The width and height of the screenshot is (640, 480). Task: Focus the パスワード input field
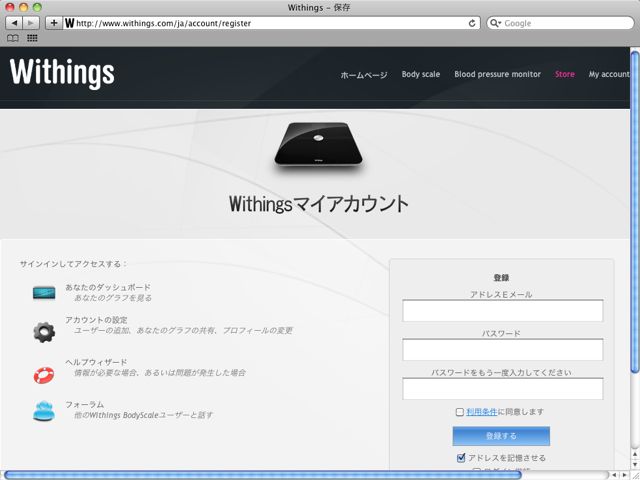[502, 350]
